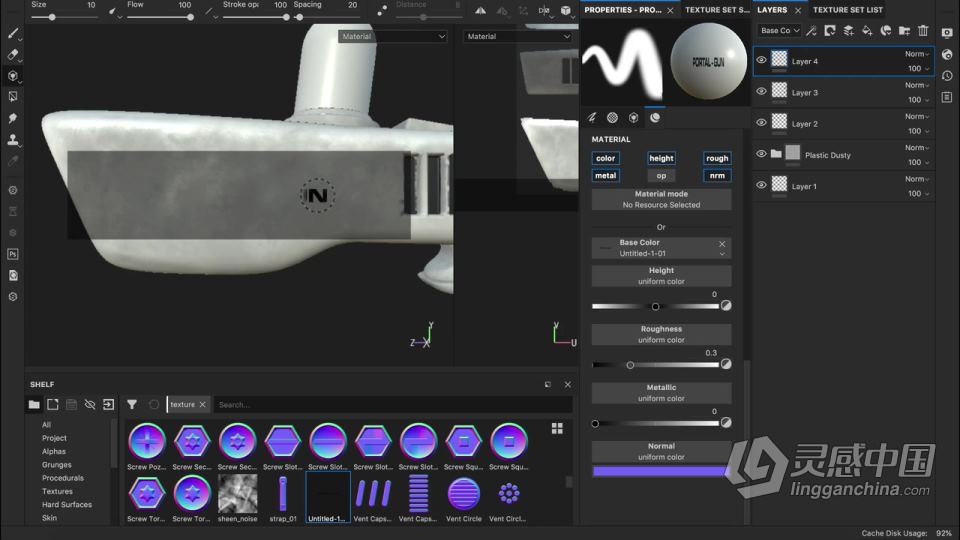Click the lazy mouse icon beside Distance
Viewport: 960px width, 540px height.
(x=382, y=10)
